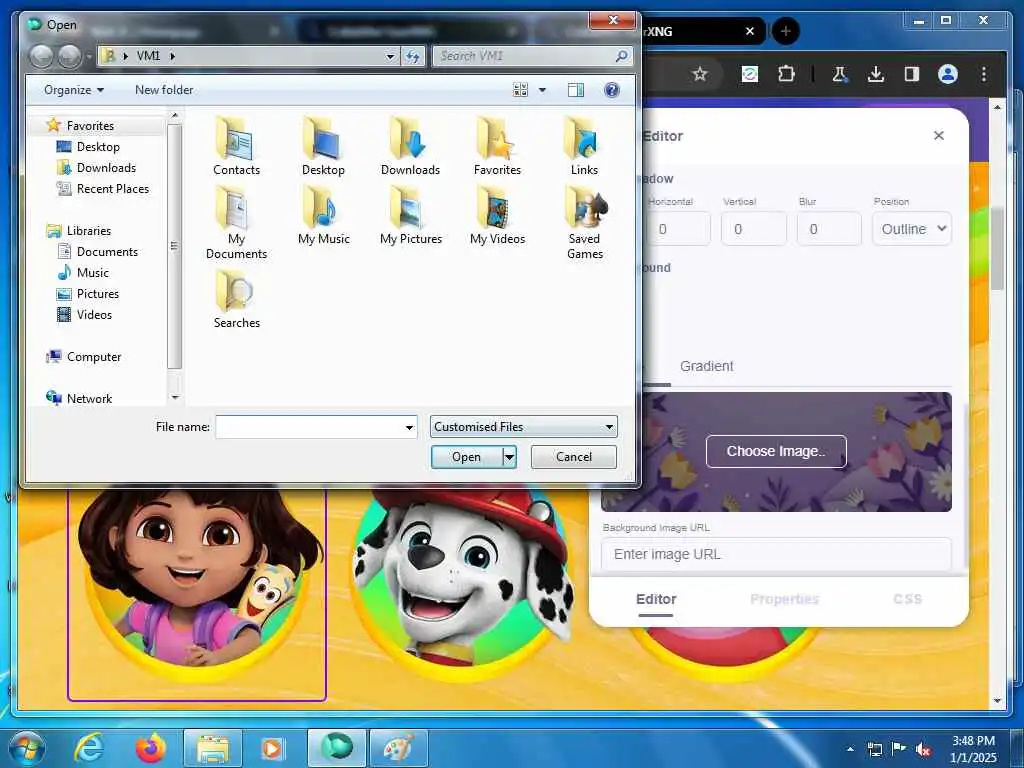Bookmark page with Chrome star icon
1024x768 pixels.
pos(699,74)
